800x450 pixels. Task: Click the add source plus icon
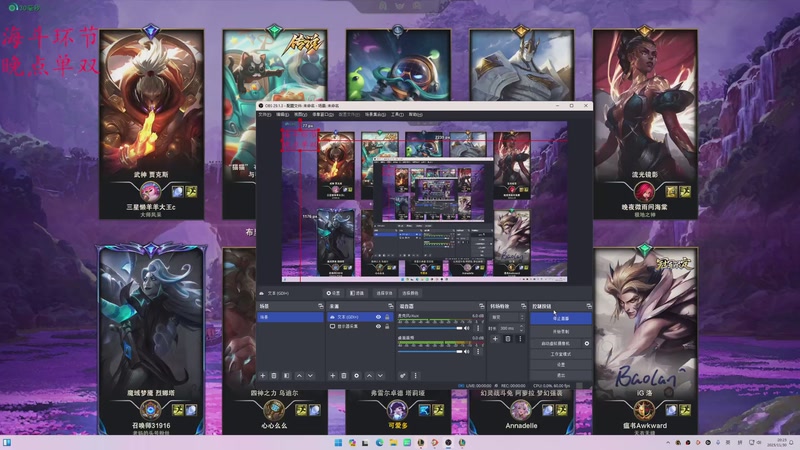click(x=331, y=375)
